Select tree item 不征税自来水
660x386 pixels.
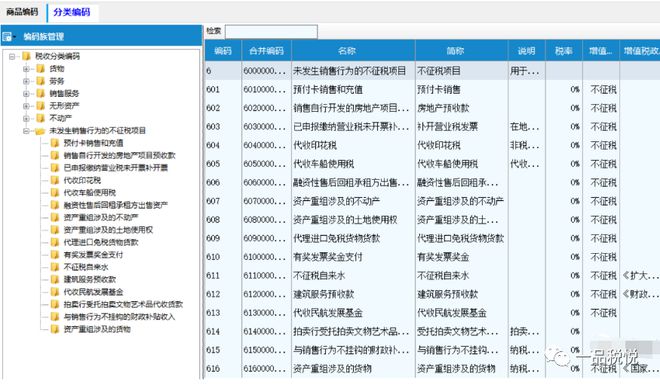pyautogui.click(x=86, y=267)
